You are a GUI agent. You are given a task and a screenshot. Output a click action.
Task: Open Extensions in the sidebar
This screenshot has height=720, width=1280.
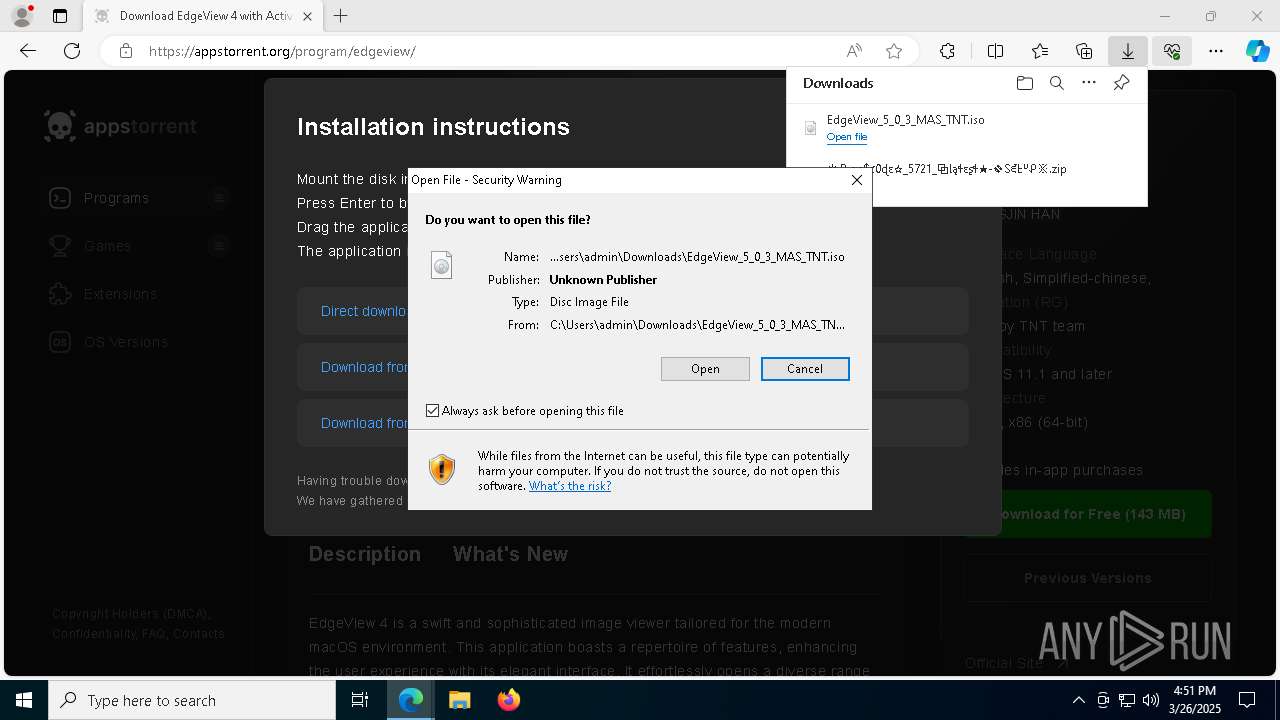(120, 294)
